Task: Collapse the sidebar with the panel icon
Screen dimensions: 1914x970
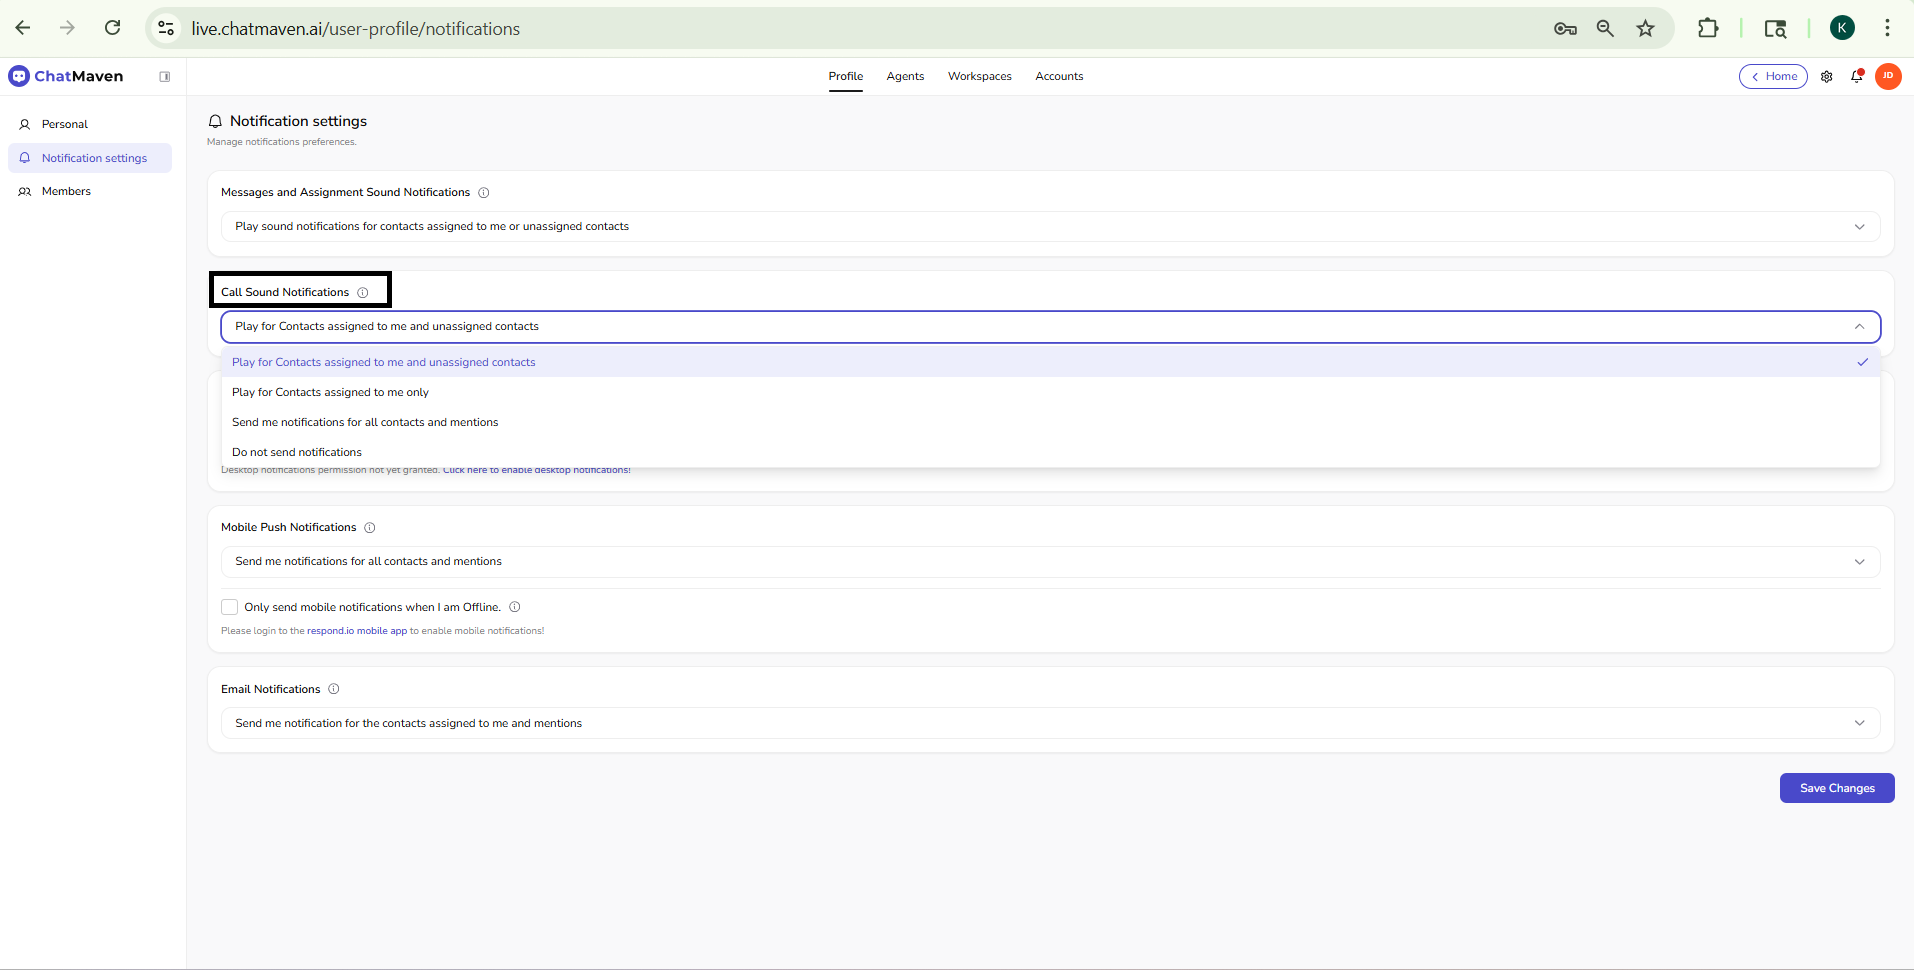Action: click(x=165, y=77)
